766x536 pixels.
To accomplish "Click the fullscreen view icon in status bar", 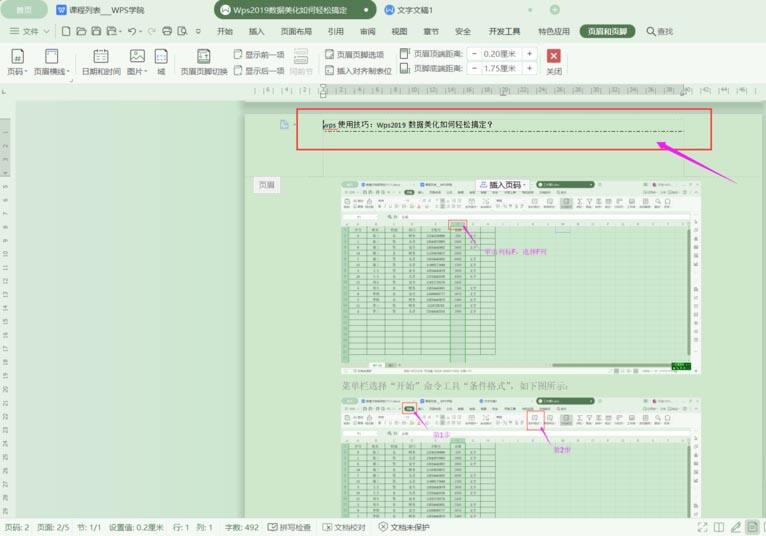I will point(702,527).
